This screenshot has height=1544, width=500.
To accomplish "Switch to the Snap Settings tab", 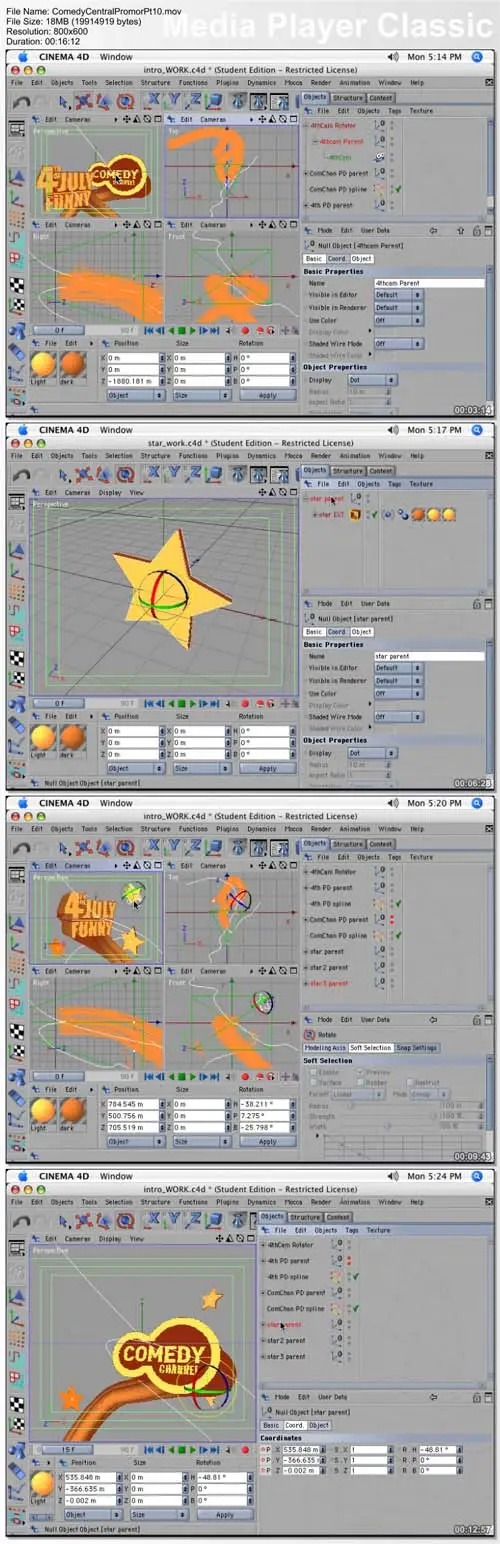I will (x=418, y=1047).
